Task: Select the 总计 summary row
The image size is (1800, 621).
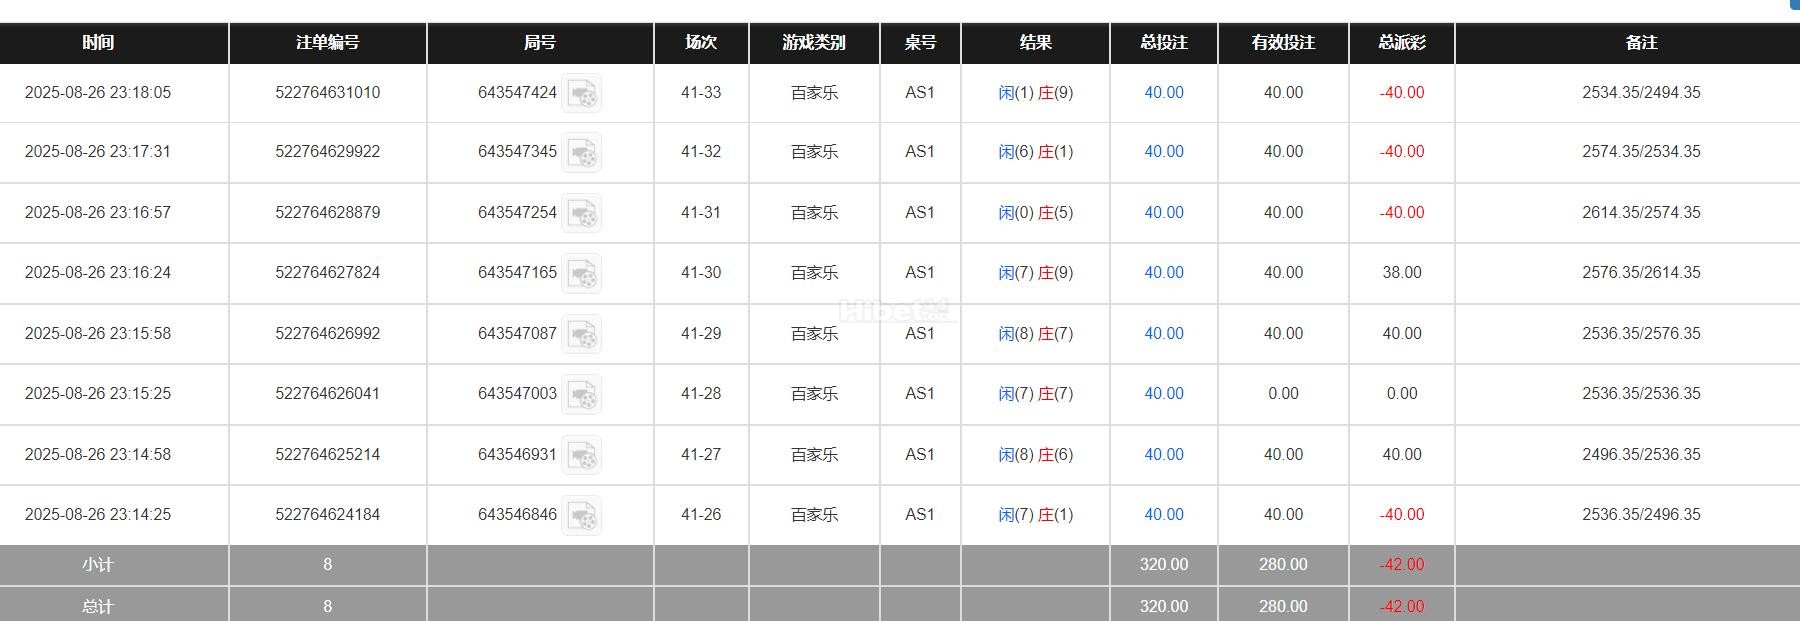Action: tap(95, 606)
